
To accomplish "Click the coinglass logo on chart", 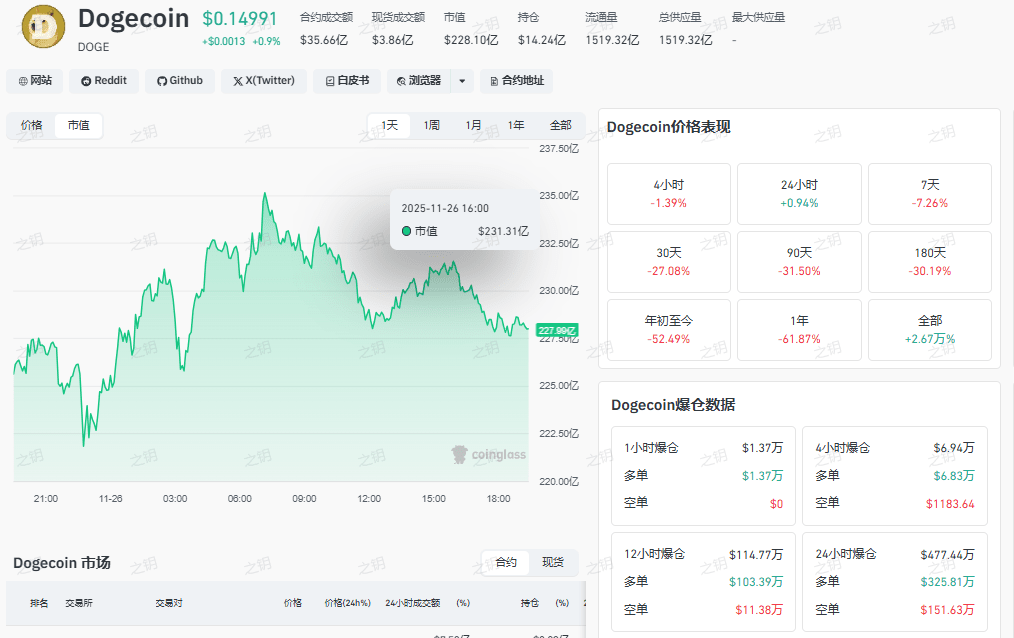I will pos(488,454).
